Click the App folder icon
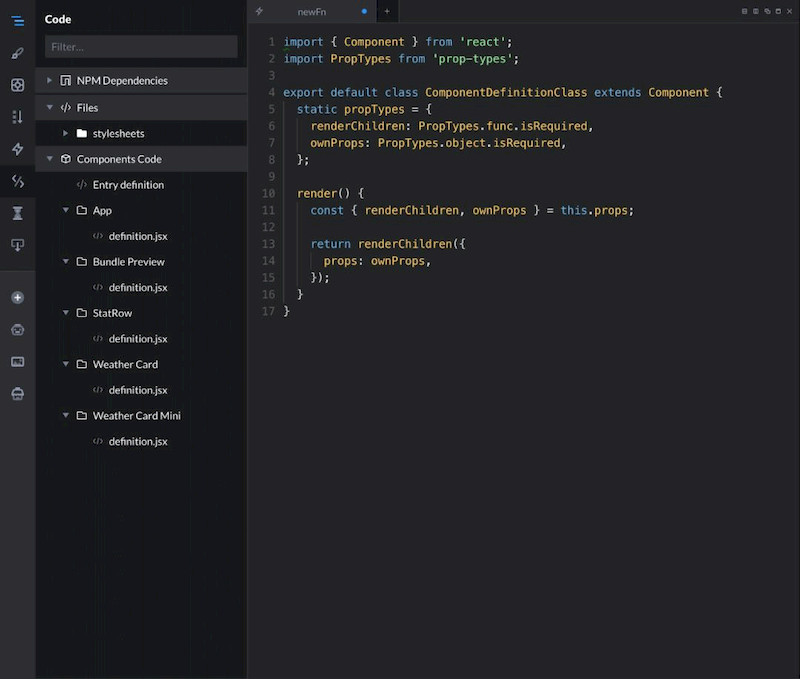 tap(82, 210)
